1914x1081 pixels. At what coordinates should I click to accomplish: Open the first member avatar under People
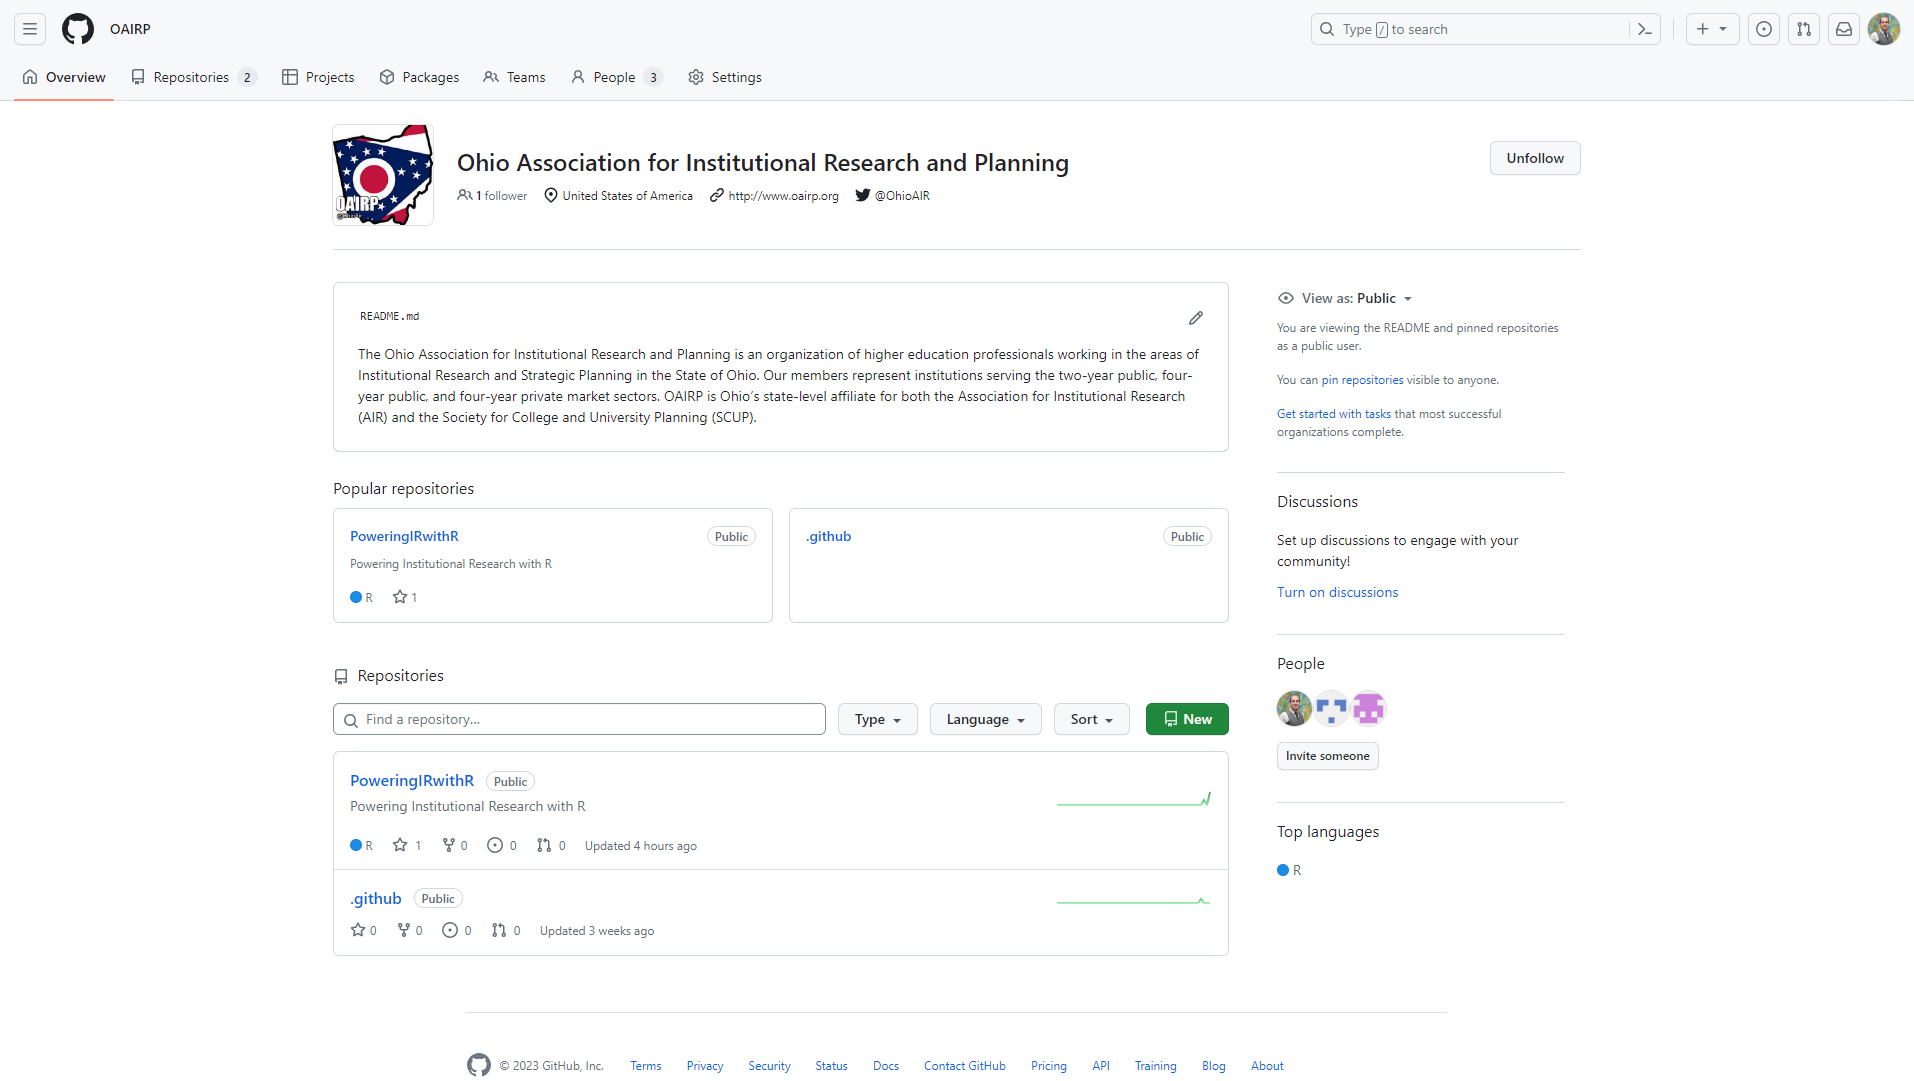pos(1294,708)
